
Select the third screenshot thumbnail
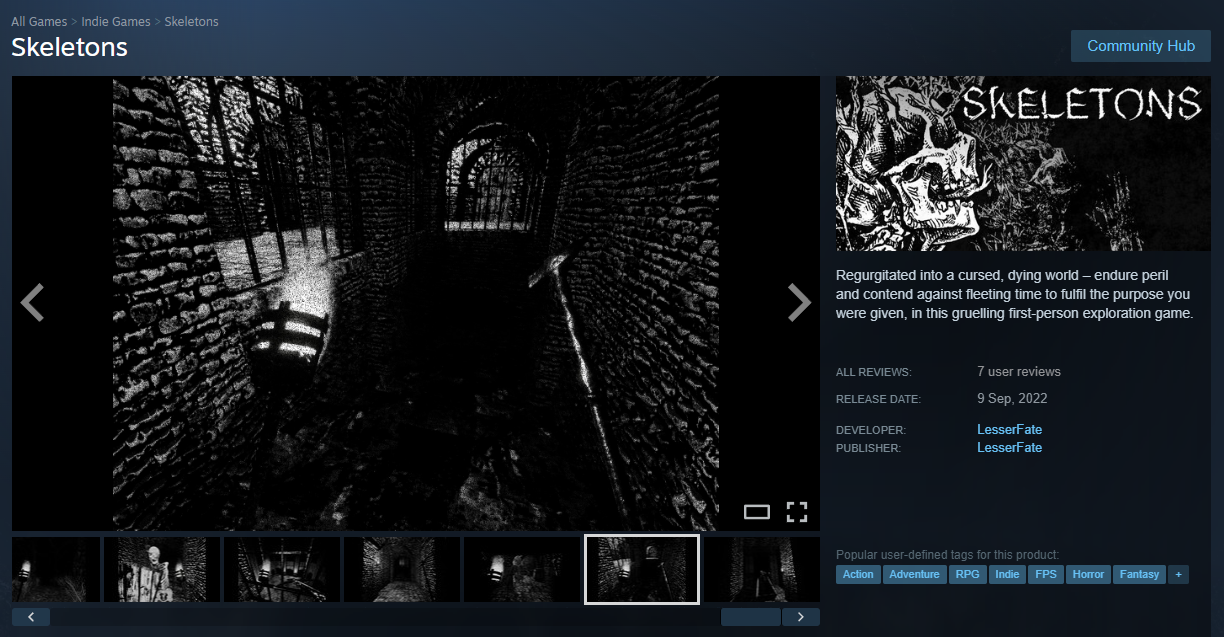click(282, 569)
